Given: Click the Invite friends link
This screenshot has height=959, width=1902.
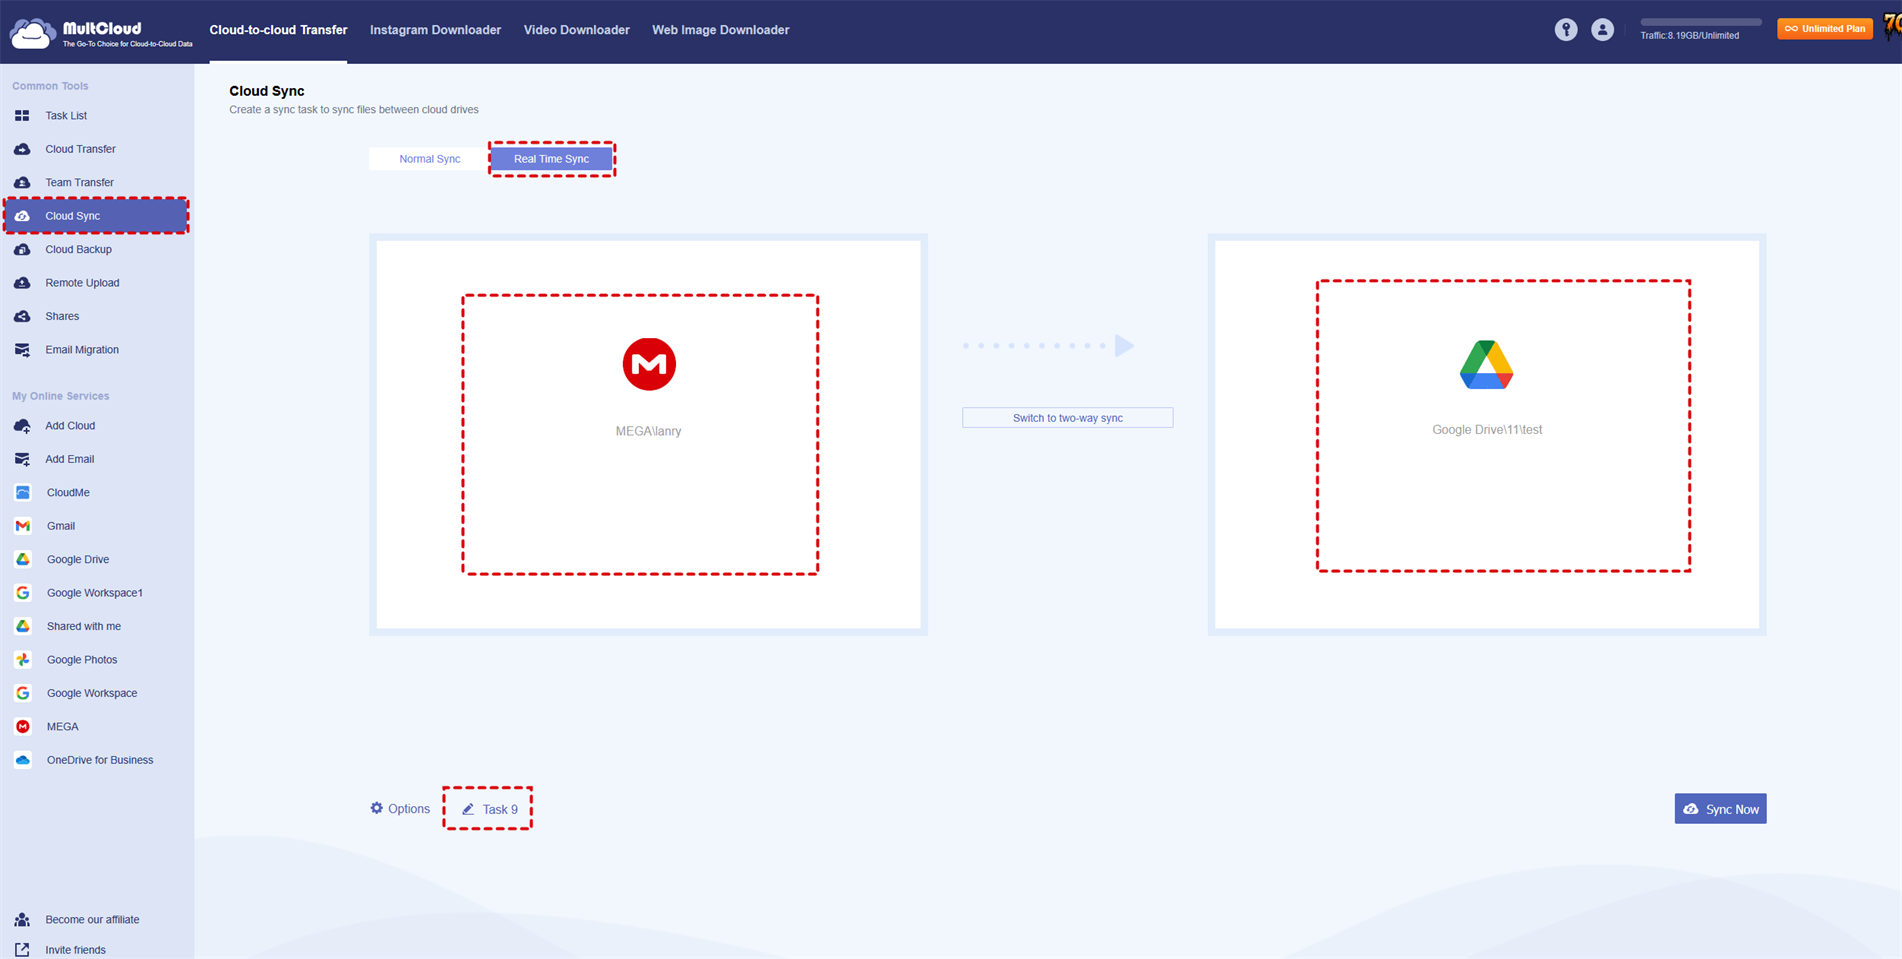Looking at the screenshot, I should [x=75, y=950].
